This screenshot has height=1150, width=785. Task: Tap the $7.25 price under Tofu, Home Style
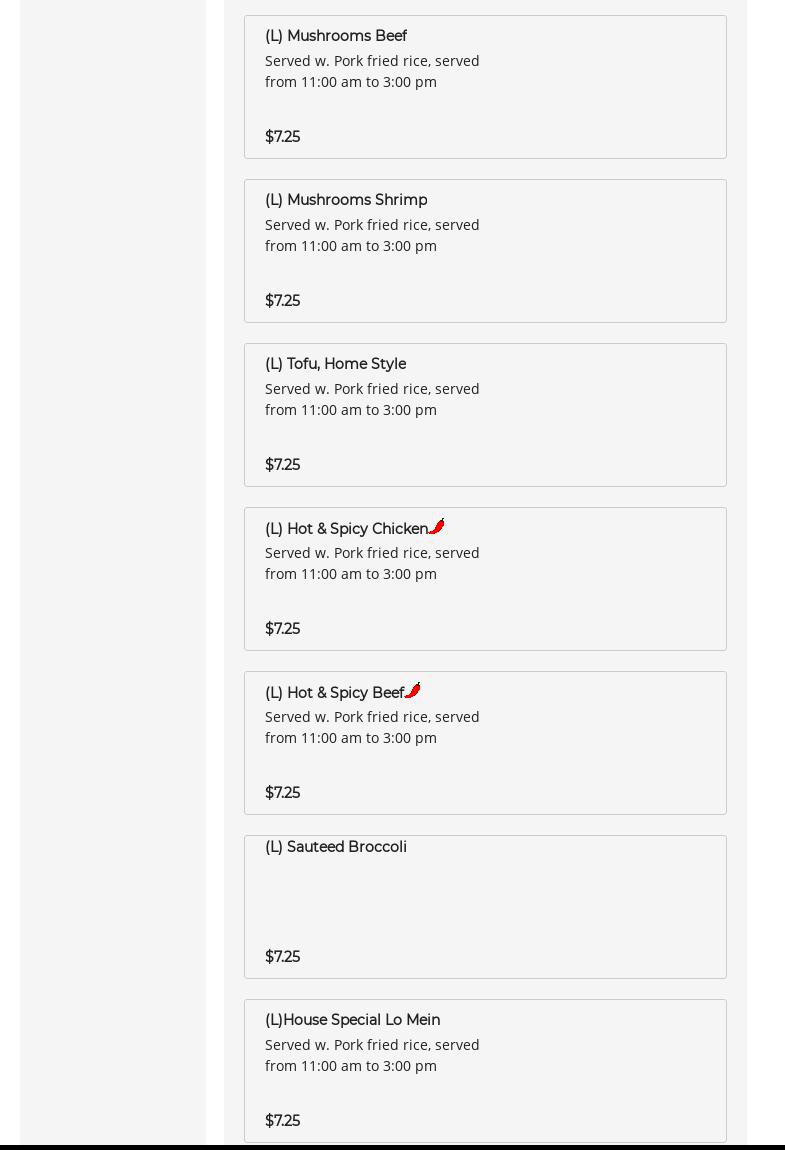tap(282, 465)
